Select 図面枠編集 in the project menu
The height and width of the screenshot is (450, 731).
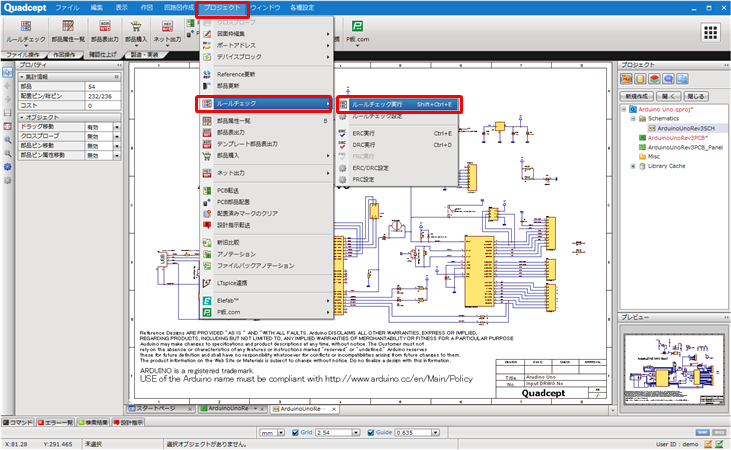(x=267, y=34)
